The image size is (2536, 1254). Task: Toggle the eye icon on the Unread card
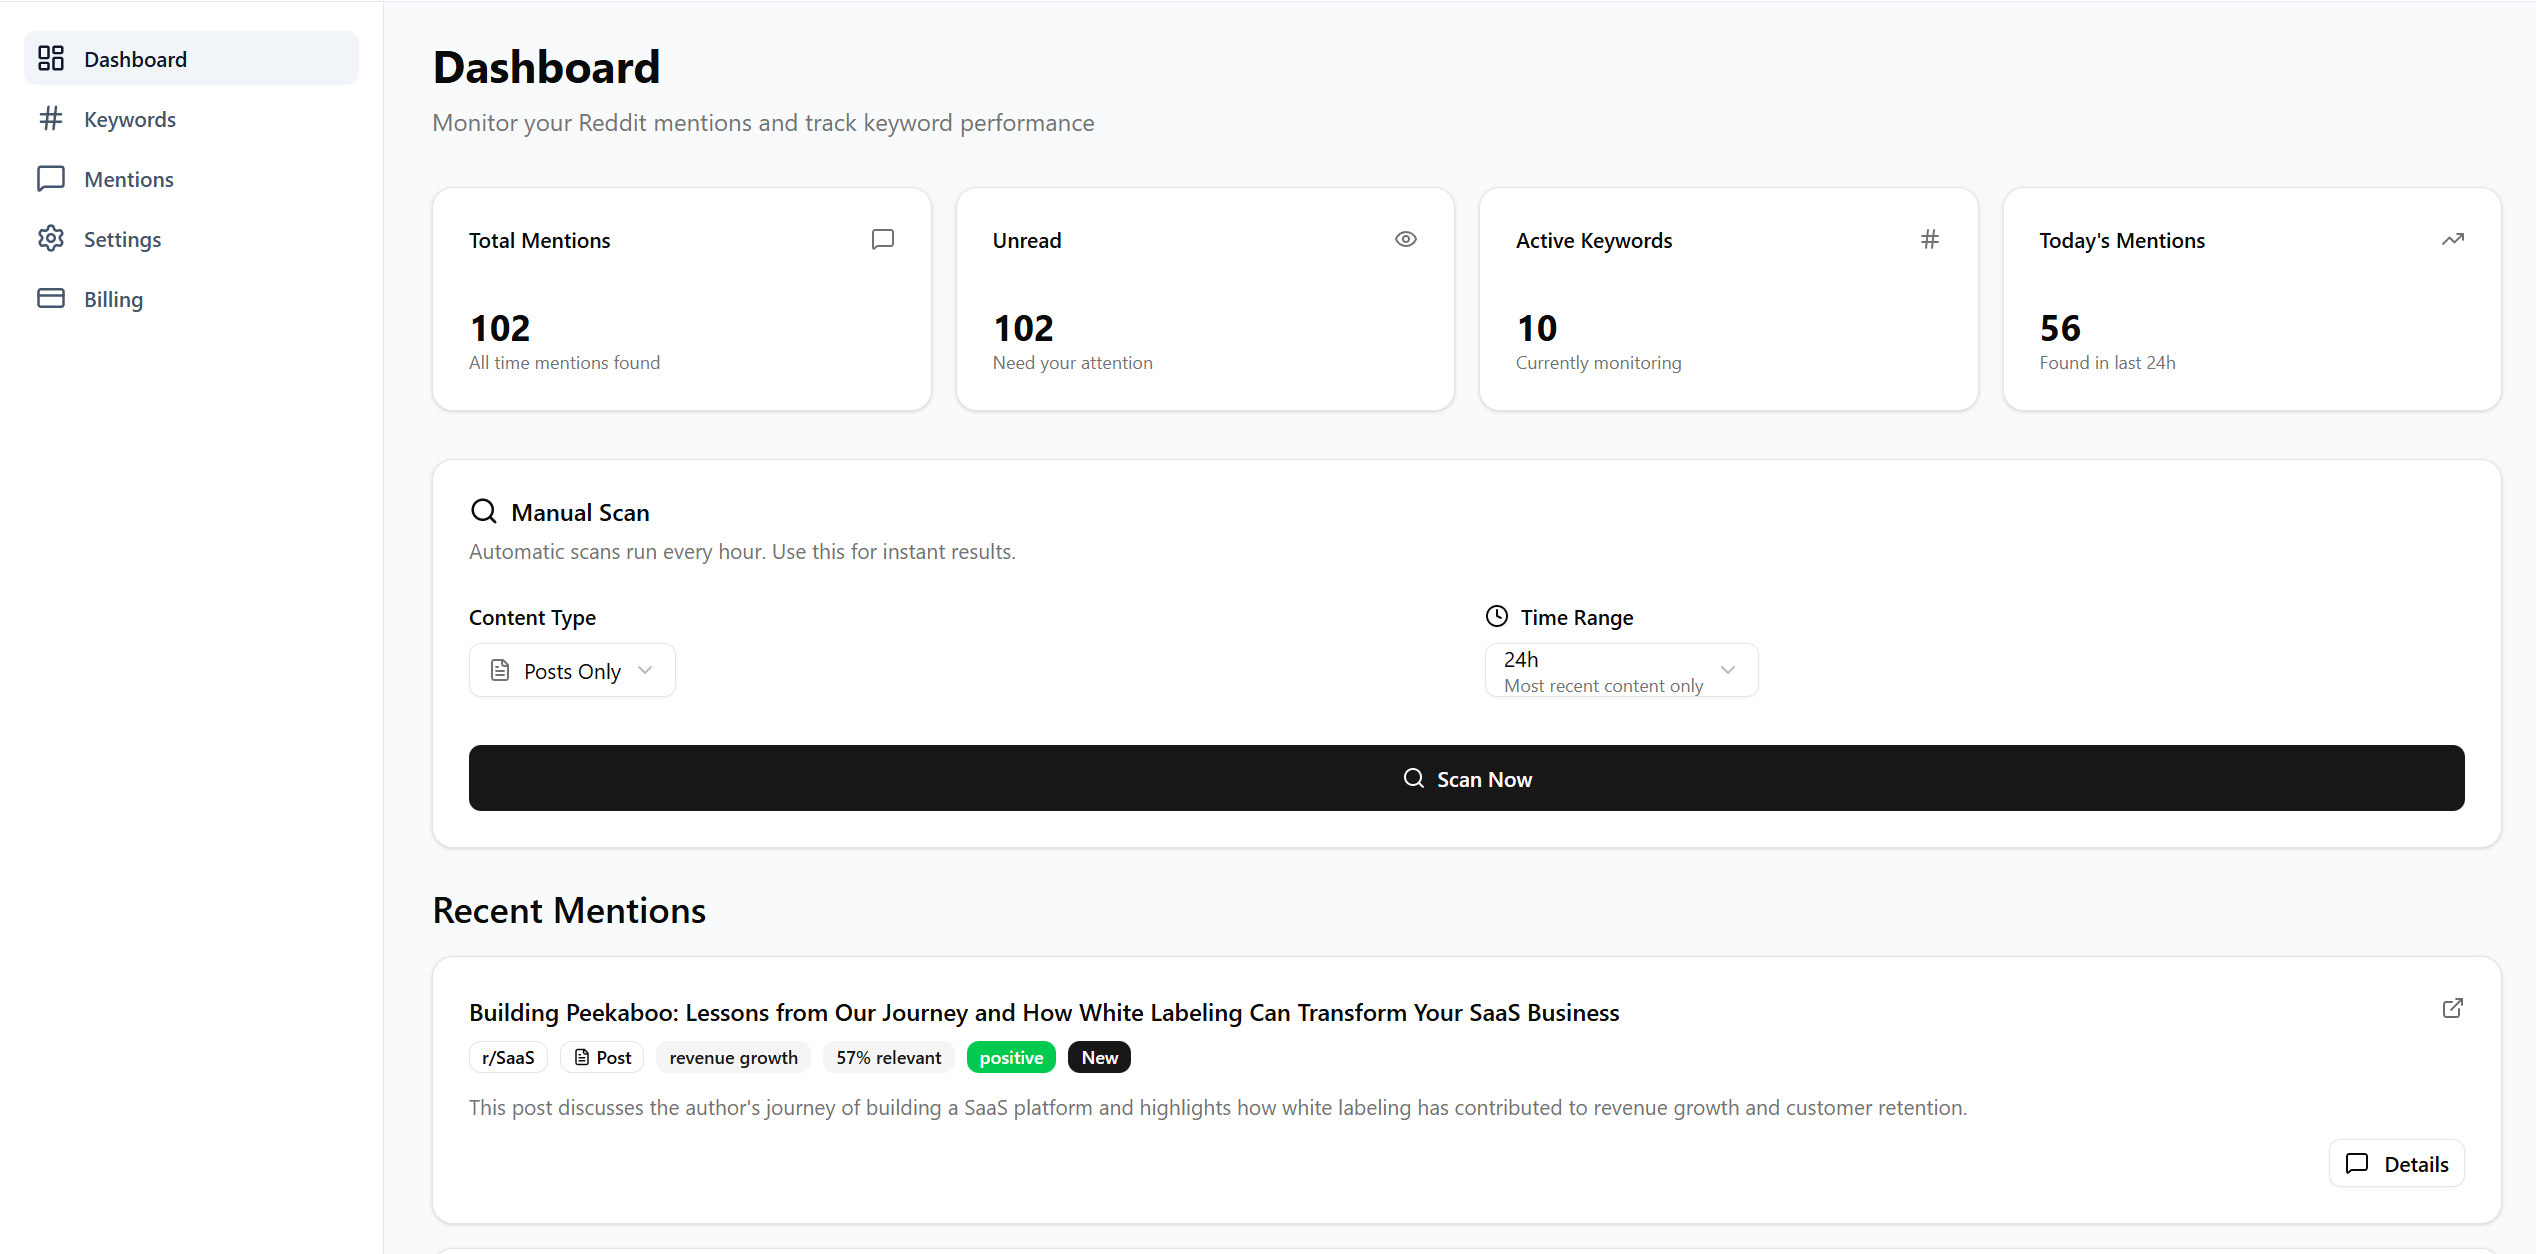(1405, 239)
